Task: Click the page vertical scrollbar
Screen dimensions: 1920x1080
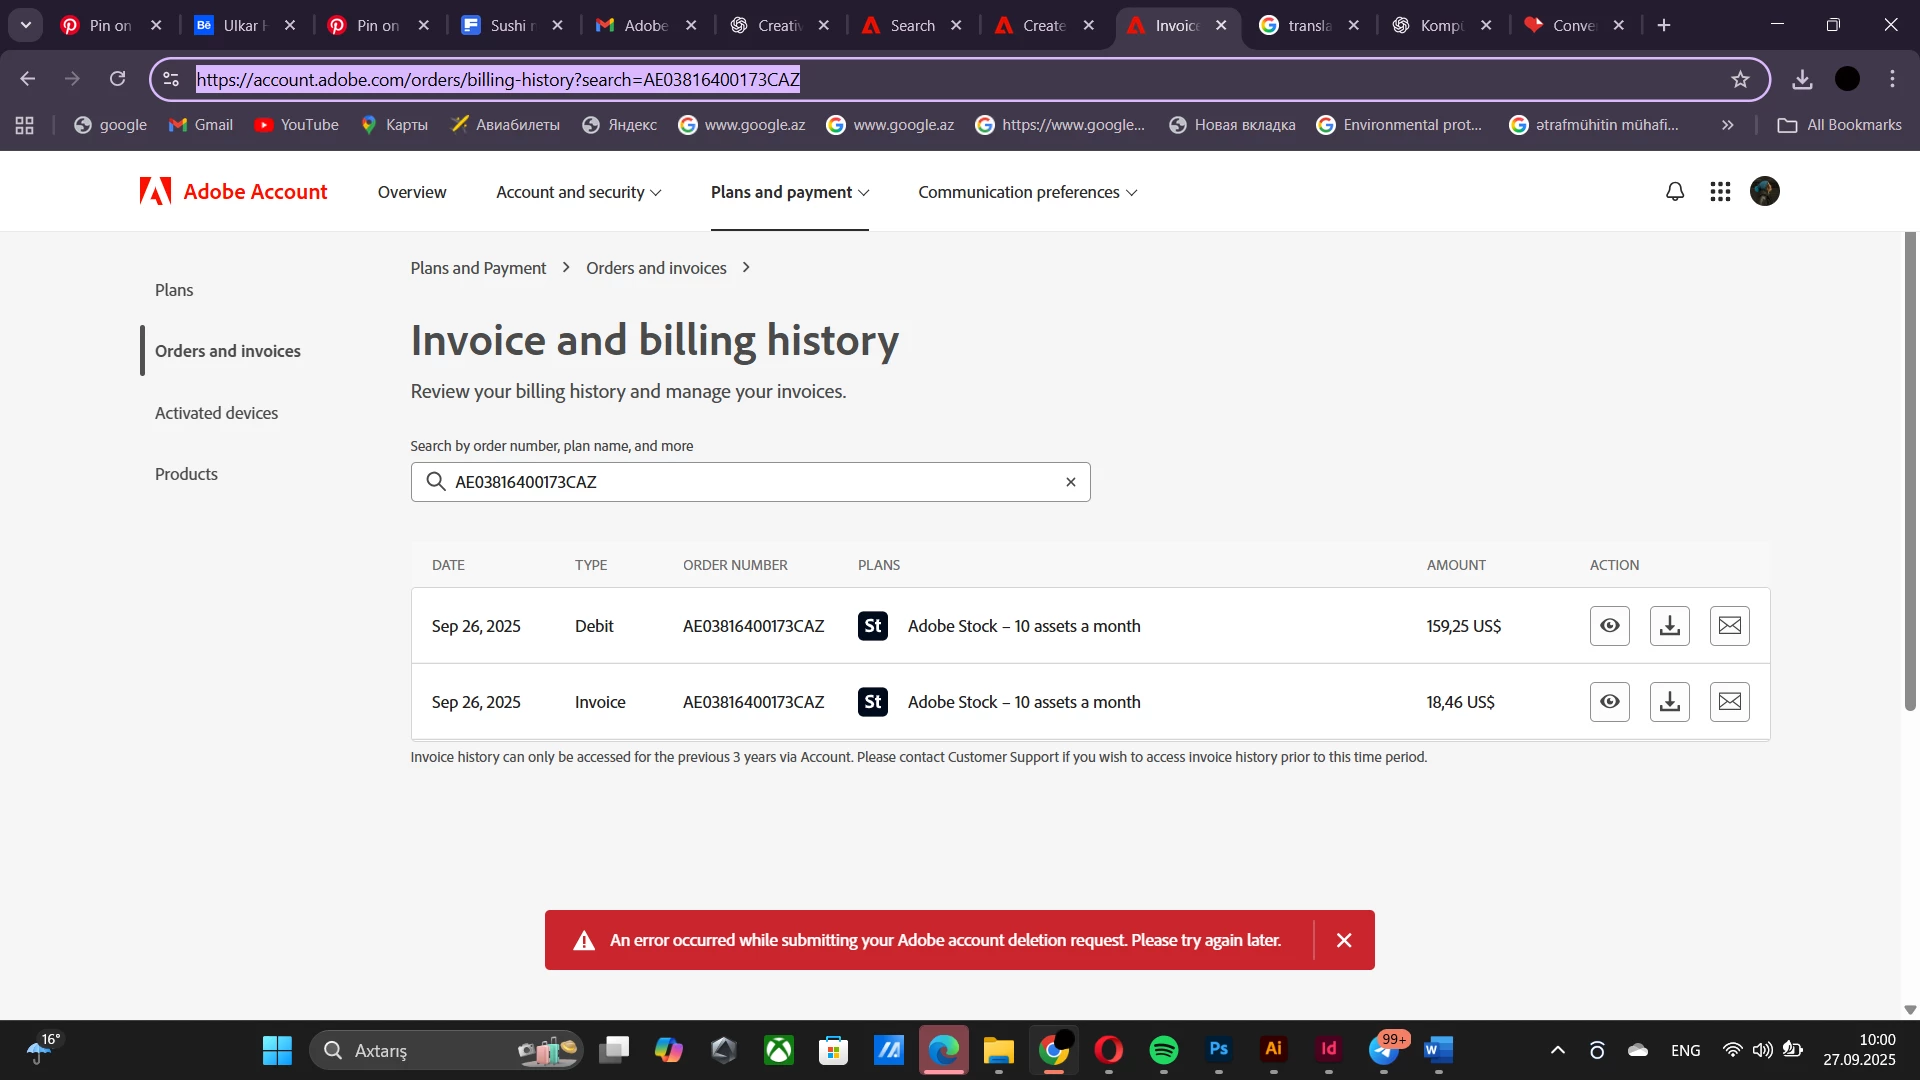Action: click(x=1910, y=470)
